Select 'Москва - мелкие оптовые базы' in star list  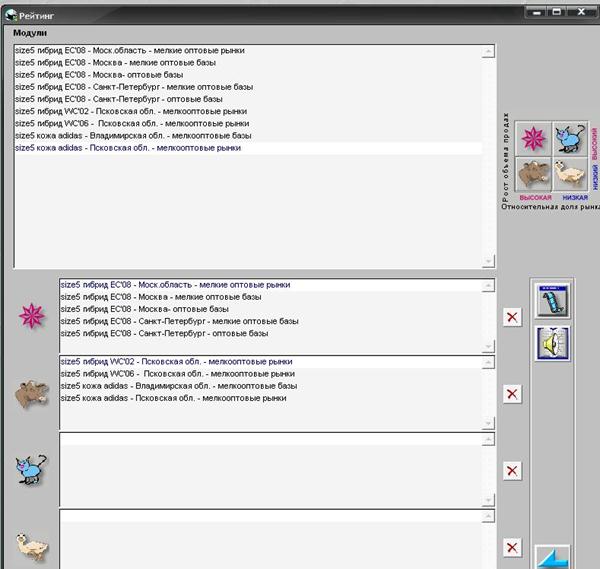coord(271,297)
